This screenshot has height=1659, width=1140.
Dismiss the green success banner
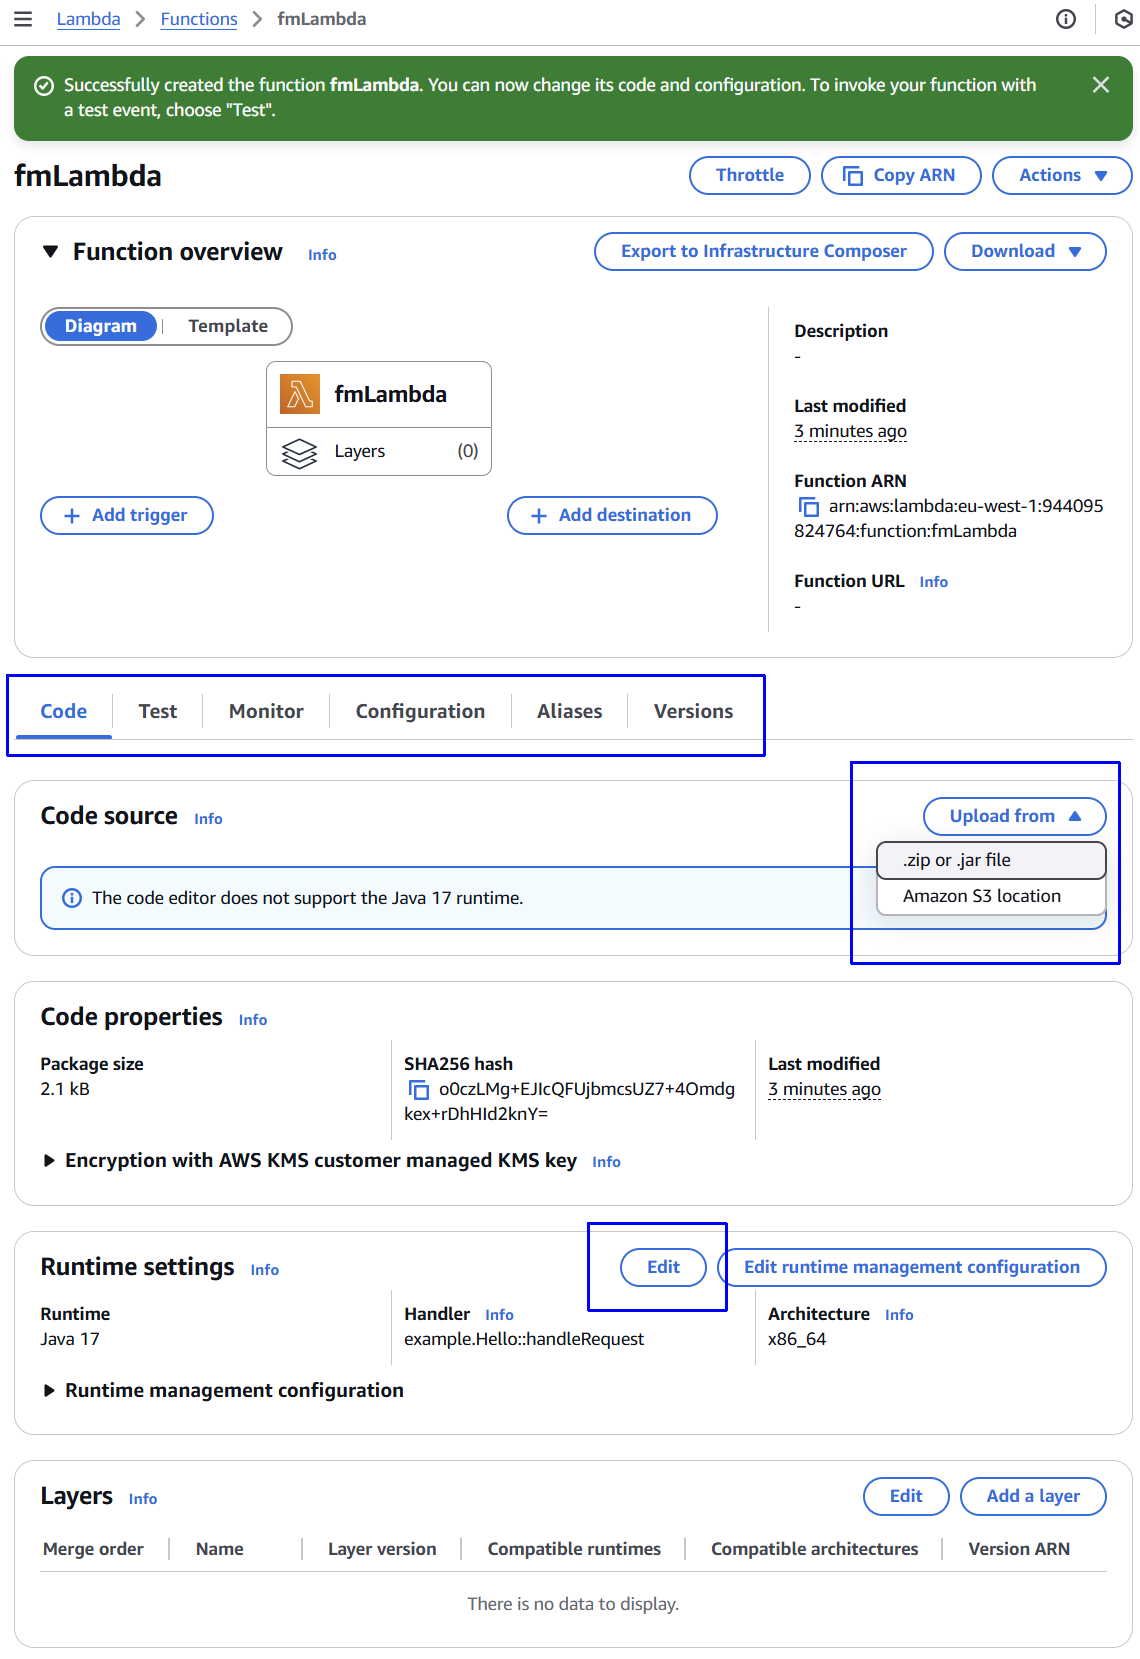point(1101,85)
